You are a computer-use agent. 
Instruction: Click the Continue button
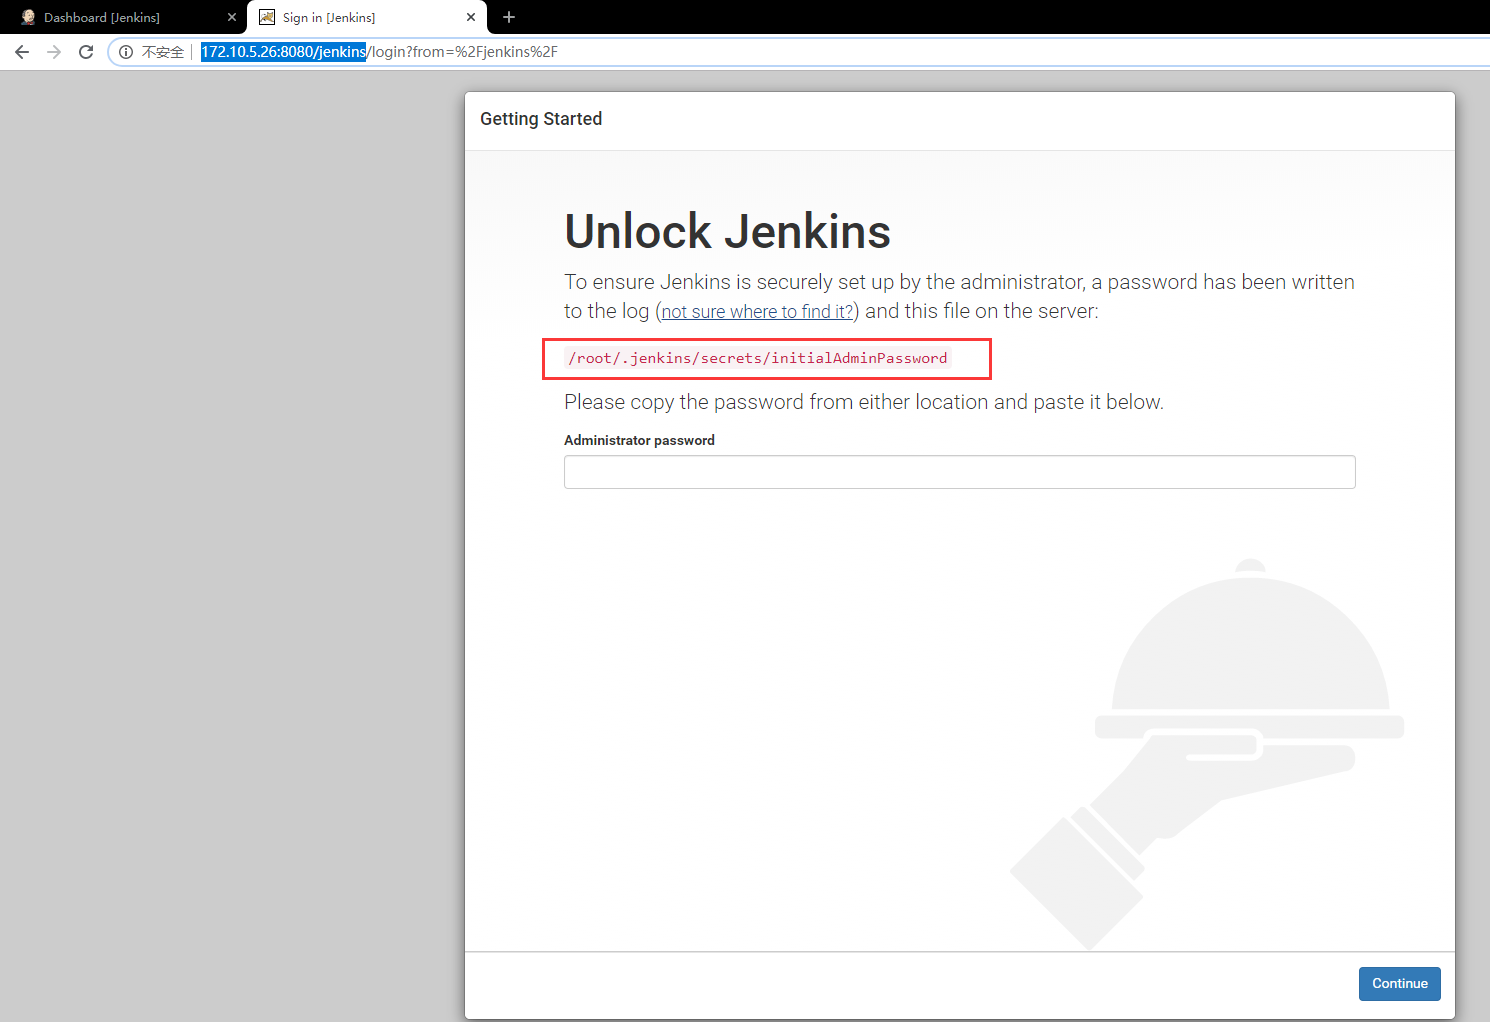click(x=1400, y=984)
